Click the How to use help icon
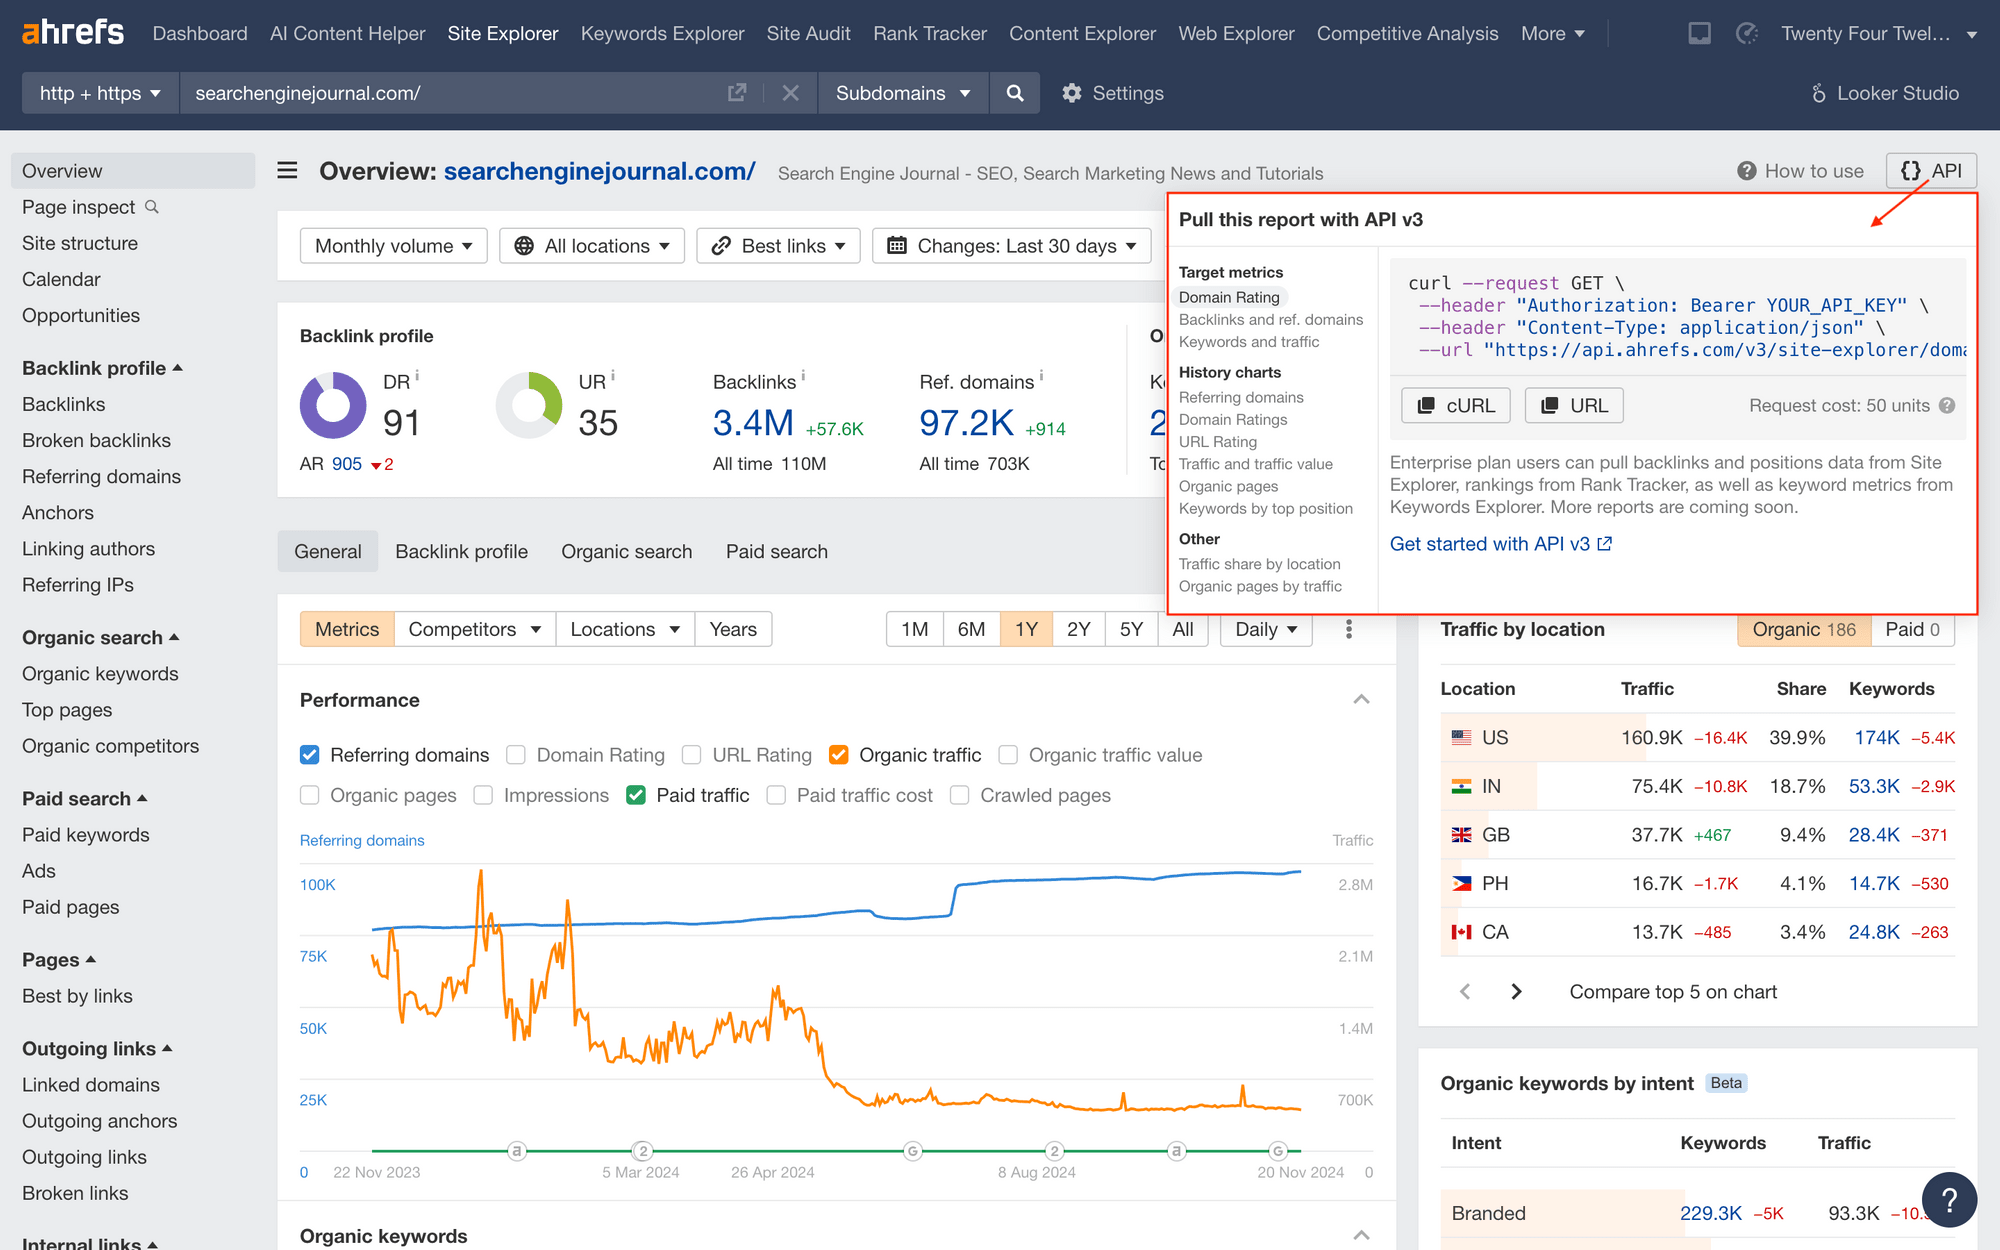2000x1250 pixels. (1747, 171)
